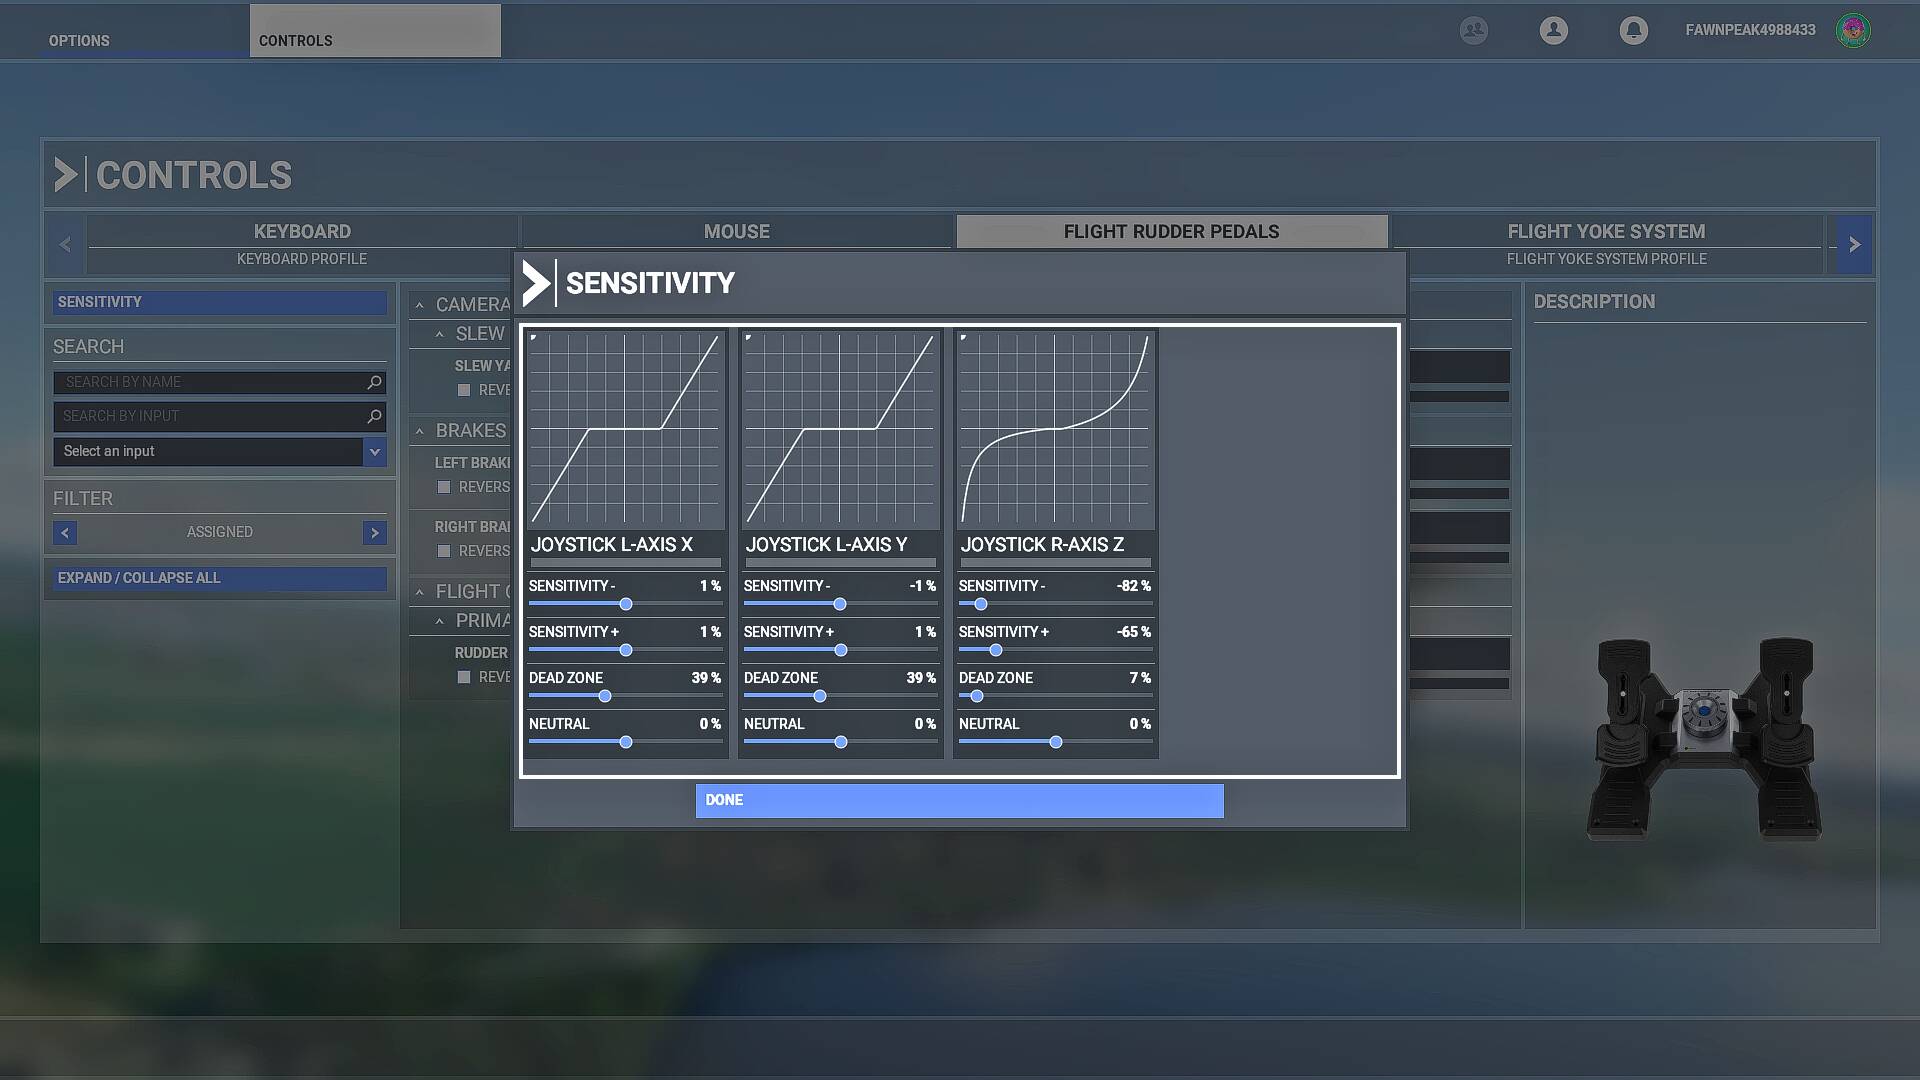Image resolution: width=1920 pixels, height=1080 pixels.
Task: Open the user profile icon
Action: 1553,30
